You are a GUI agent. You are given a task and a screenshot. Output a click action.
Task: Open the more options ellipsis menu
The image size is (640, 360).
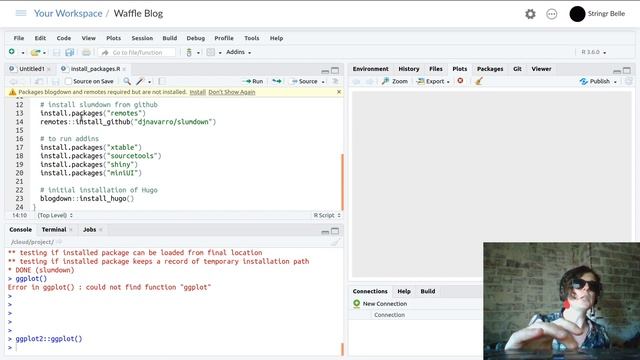pos(551,14)
